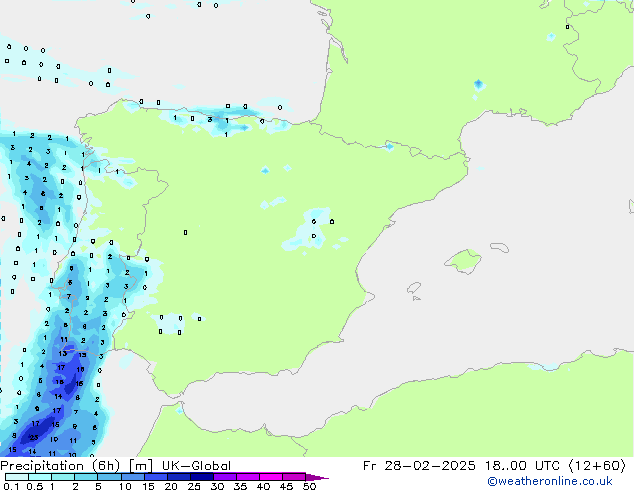Click the legend value "35"
634x490 pixels.
[240, 486]
